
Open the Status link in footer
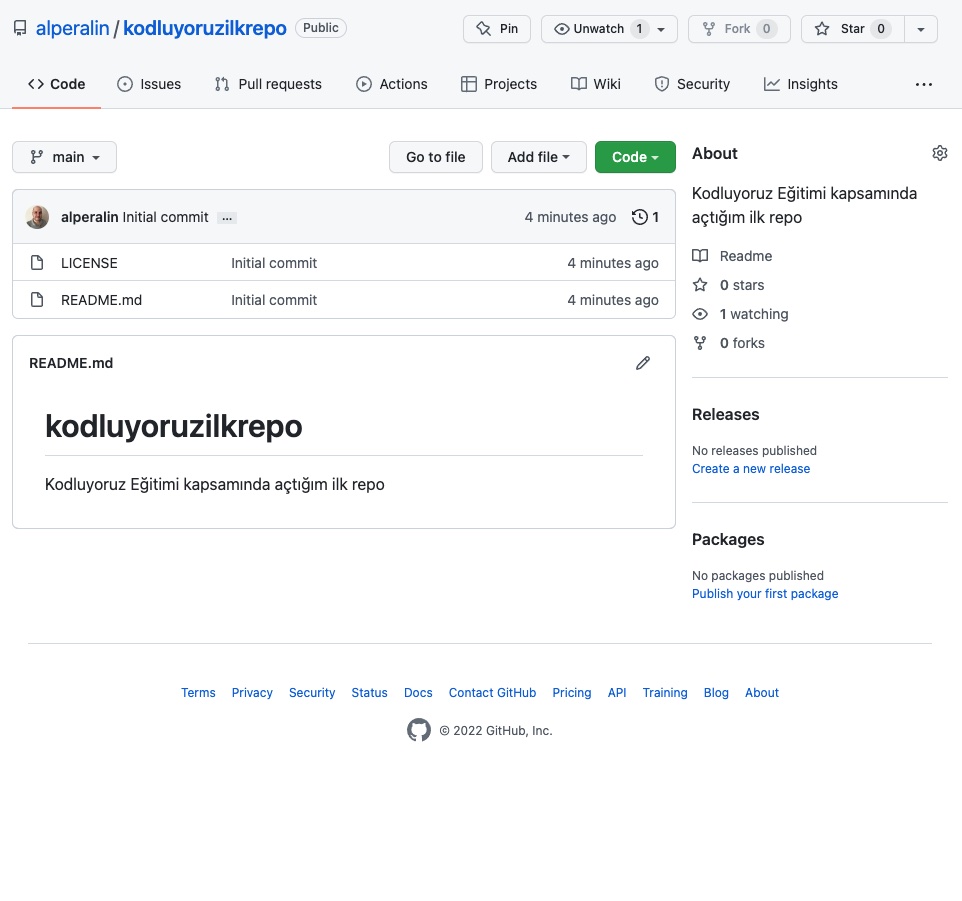click(x=369, y=692)
